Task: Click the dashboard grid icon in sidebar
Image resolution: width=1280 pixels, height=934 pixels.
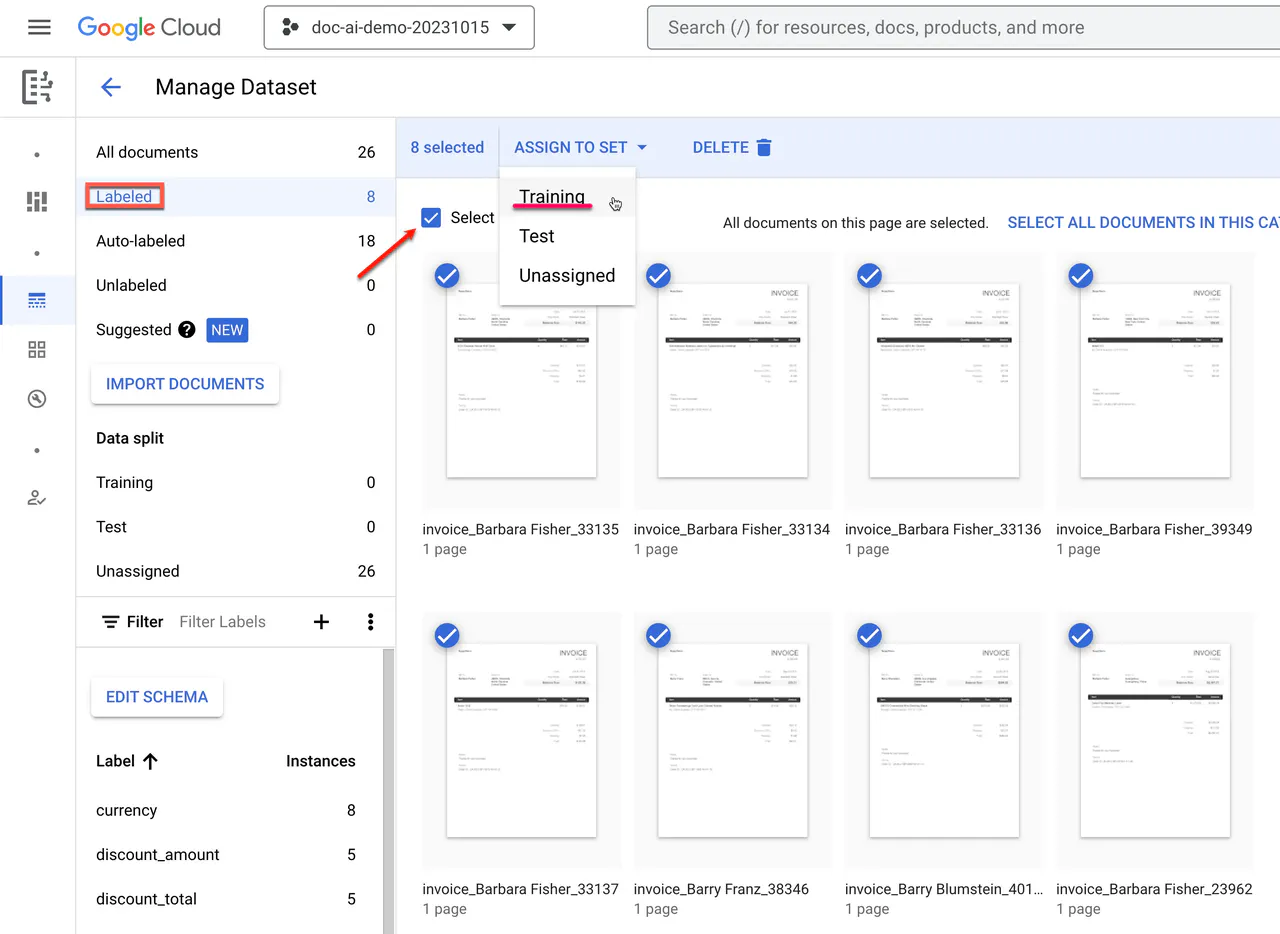Action: pos(37,350)
